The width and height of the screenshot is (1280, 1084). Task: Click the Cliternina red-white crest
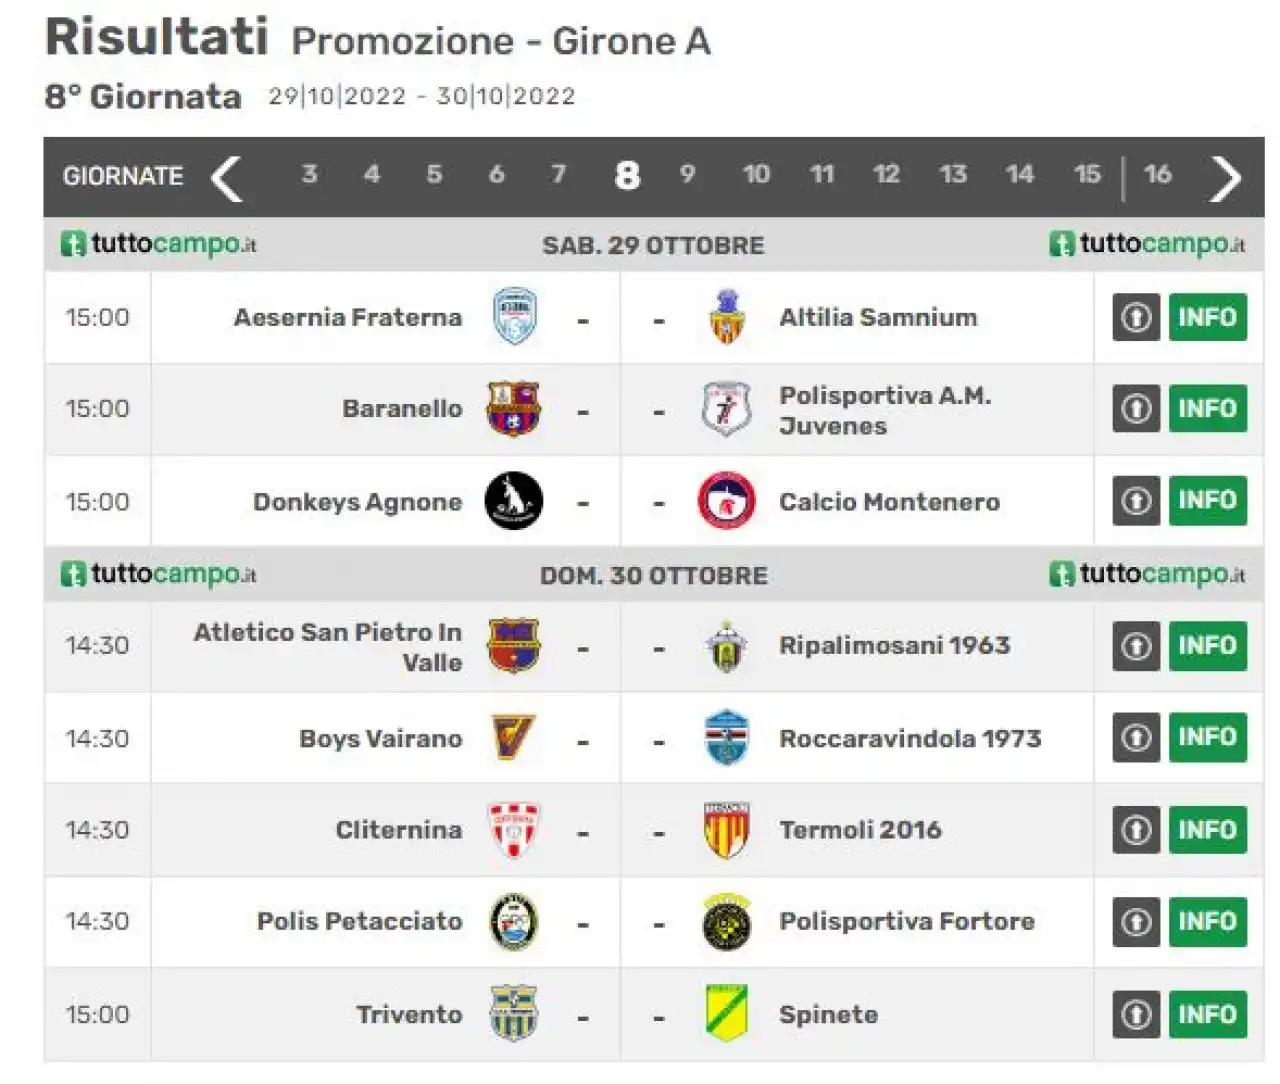514,830
